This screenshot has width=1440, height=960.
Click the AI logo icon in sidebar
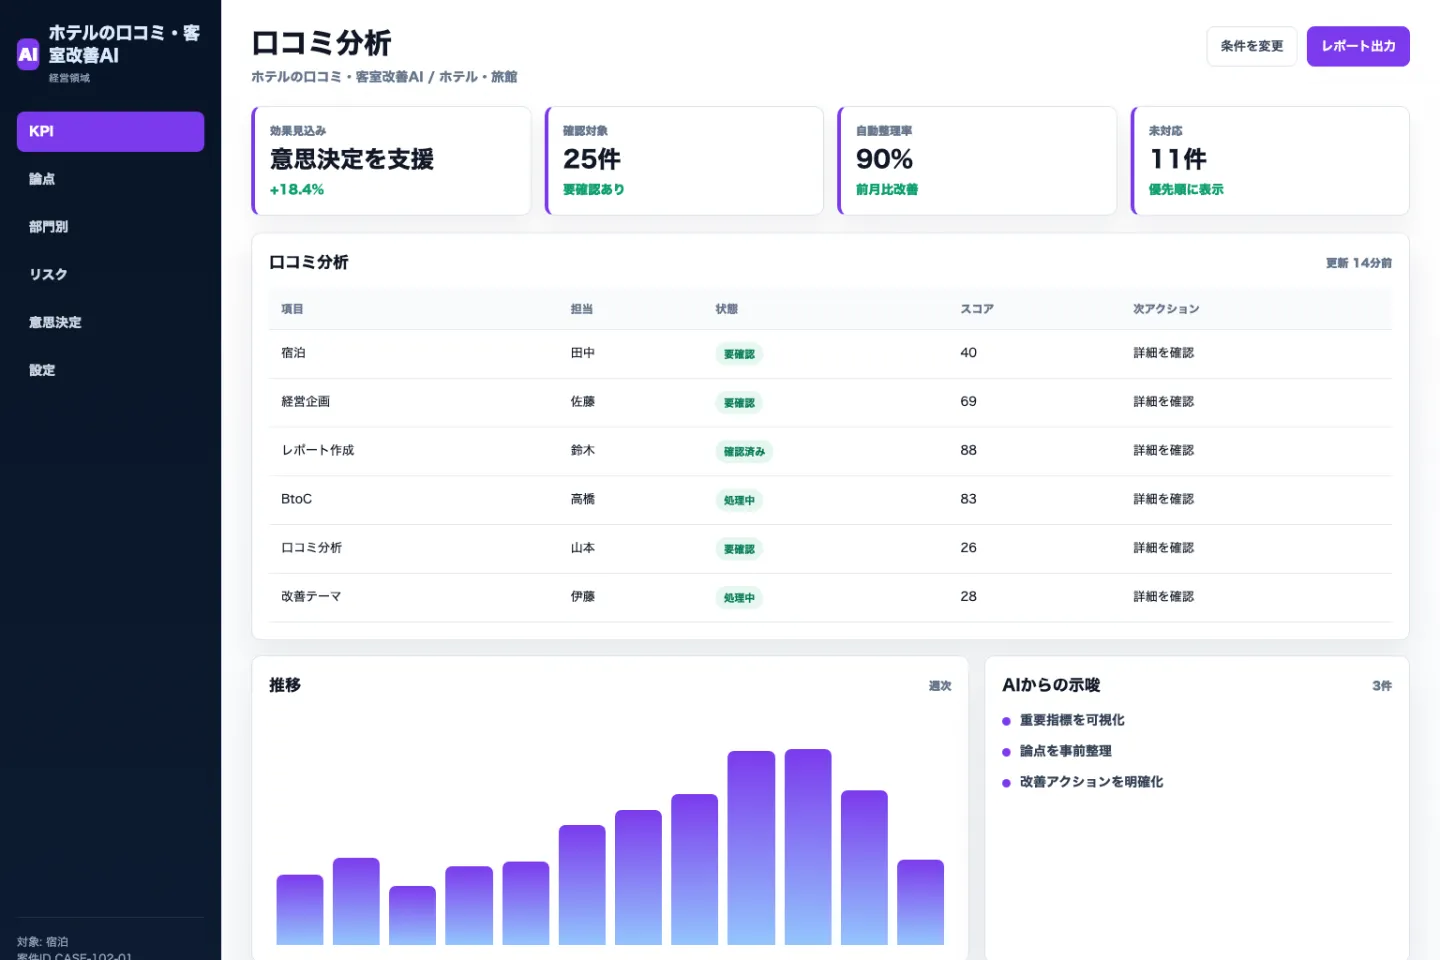[28, 54]
